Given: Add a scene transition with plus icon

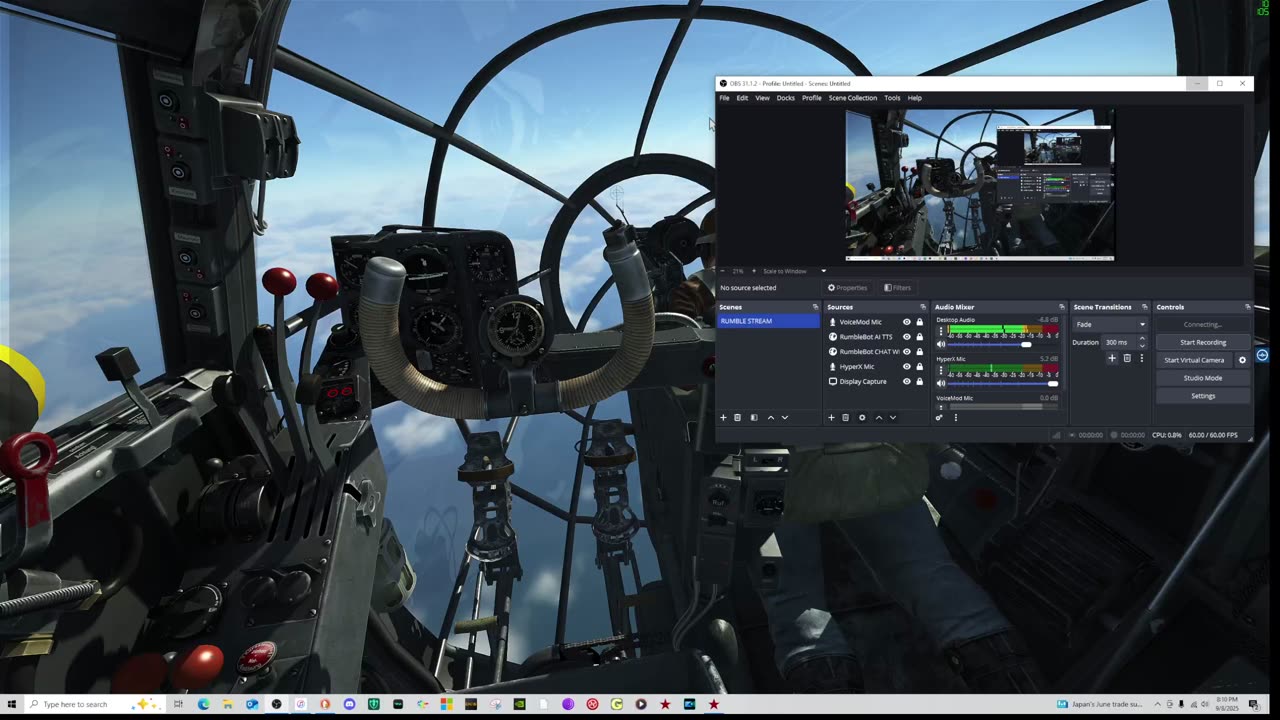Looking at the screenshot, I should 1111,358.
